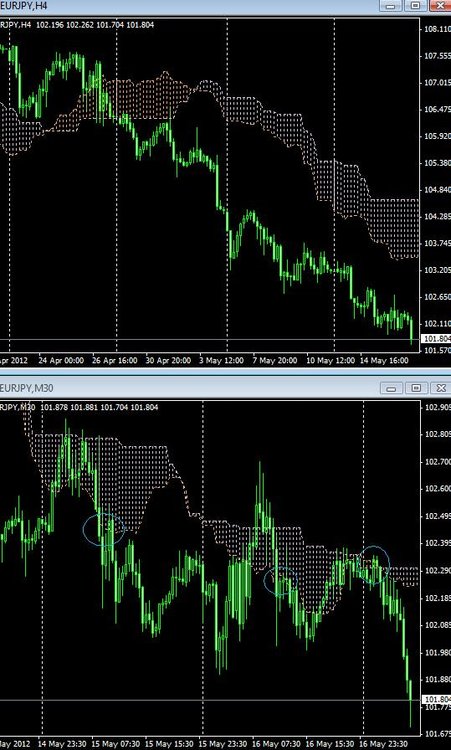The height and width of the screenshot is (750, 451).
Task: Click price label 101.880 on M30 axis
Action: pyautogui.click(x=437, y=680)
